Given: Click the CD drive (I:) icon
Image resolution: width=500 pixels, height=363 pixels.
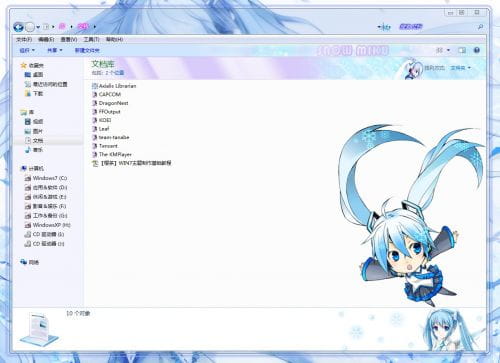Looking at the screenshot, I should tap(28, 234).
